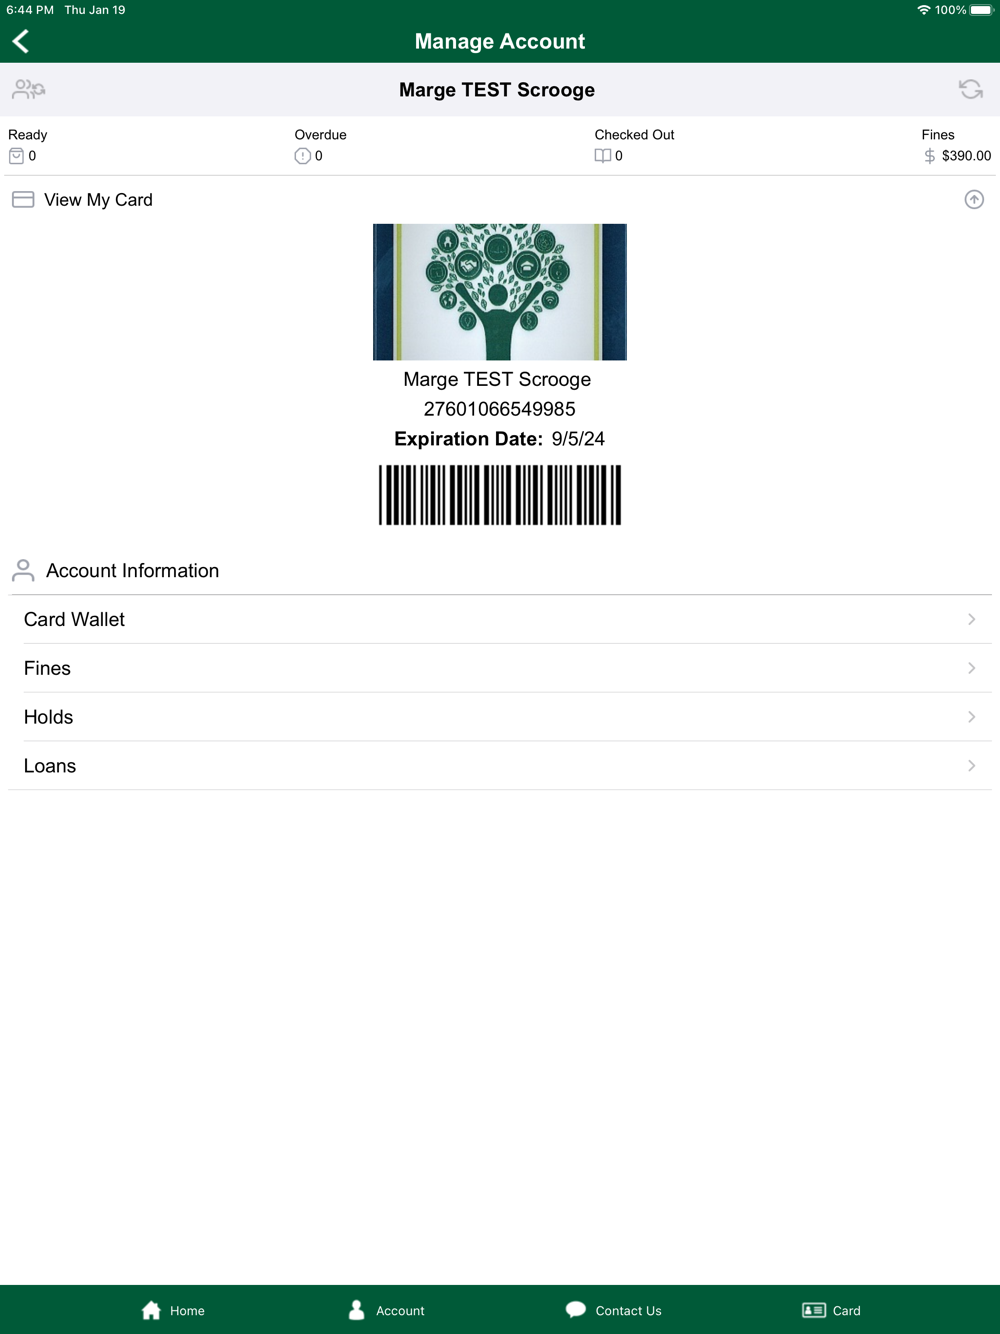The height and width of the screenshot is (1334, 1000).
Task: Switch to the Home tab
Action: (x=173, y=1310)
